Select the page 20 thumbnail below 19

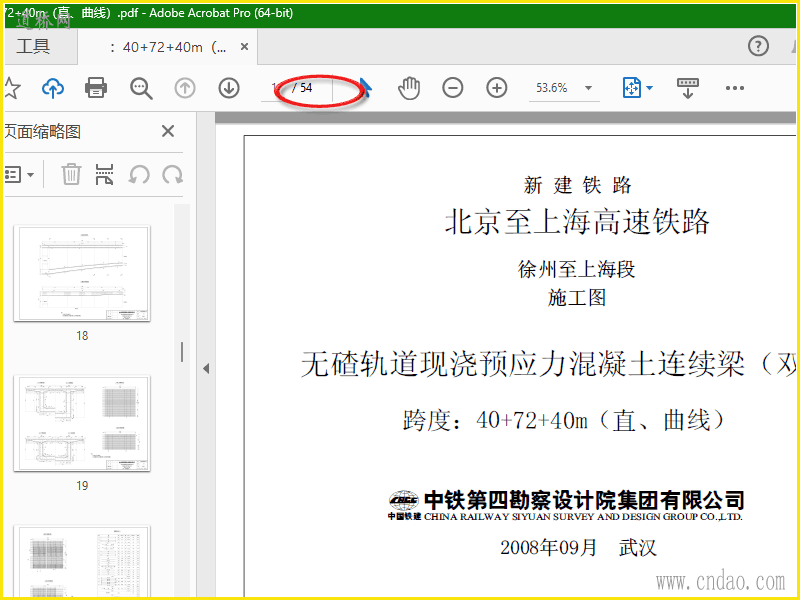coord(82,561)
